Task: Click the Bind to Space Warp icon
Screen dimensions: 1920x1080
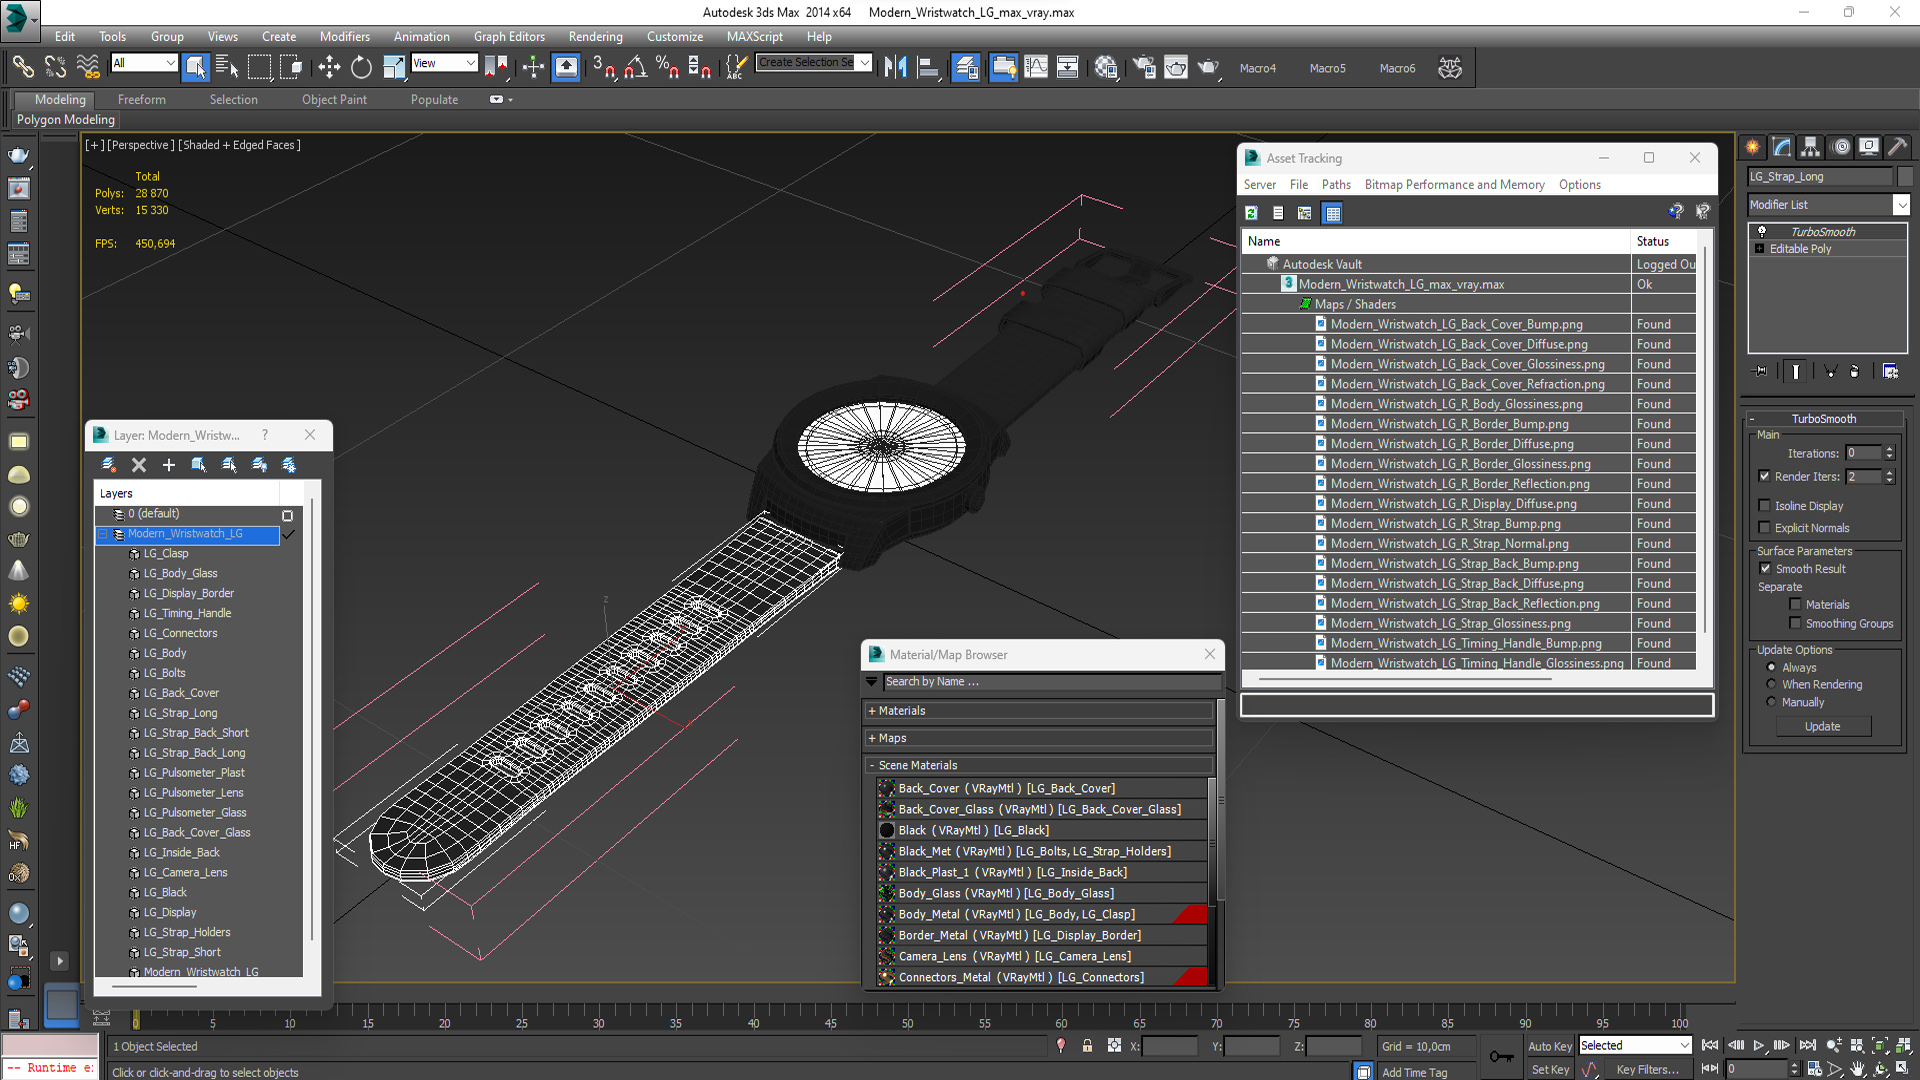Action: (x=88, y=67)
